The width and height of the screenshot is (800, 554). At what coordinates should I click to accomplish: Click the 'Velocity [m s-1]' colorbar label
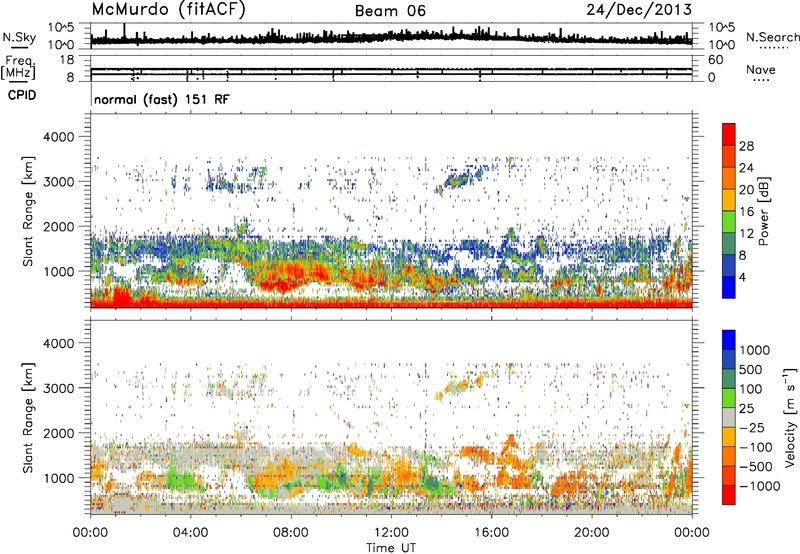(790, 418)
